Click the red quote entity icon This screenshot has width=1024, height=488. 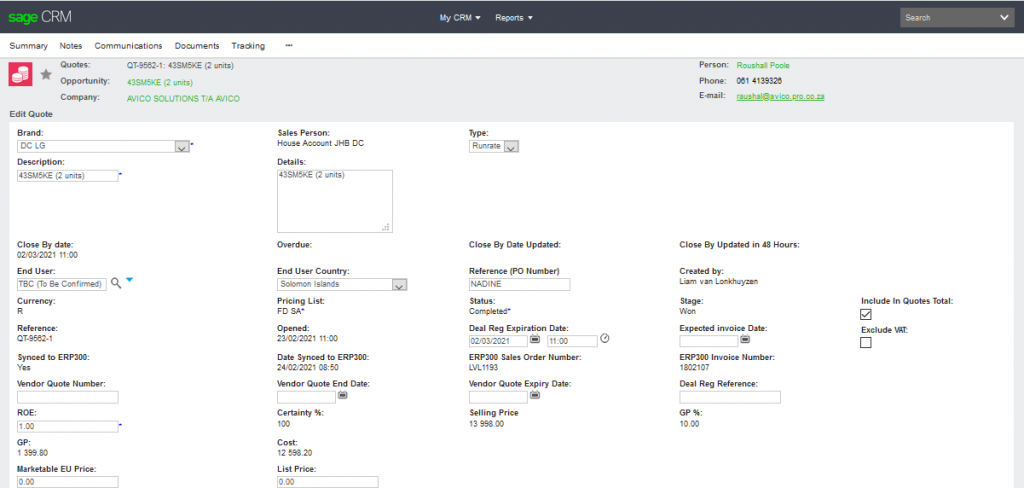[20, 74]
